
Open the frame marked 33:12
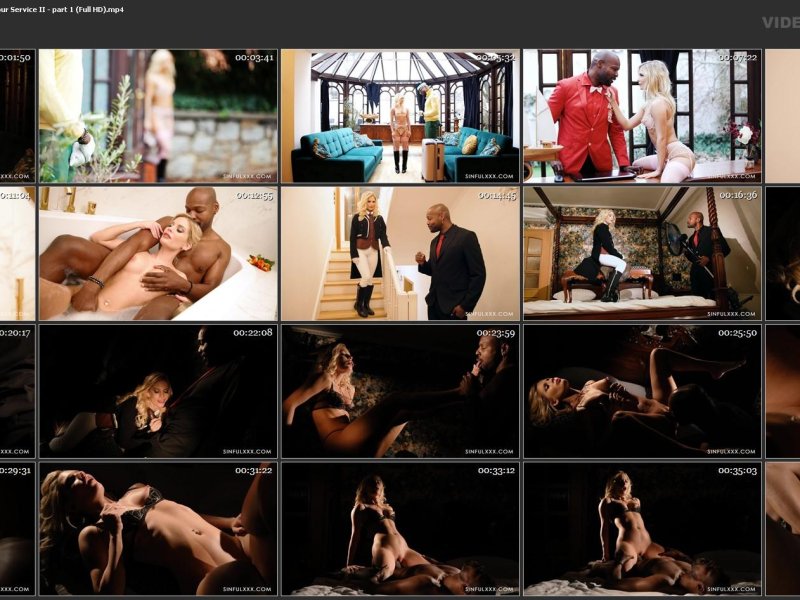pyautogui.click(x=400, y=528)
